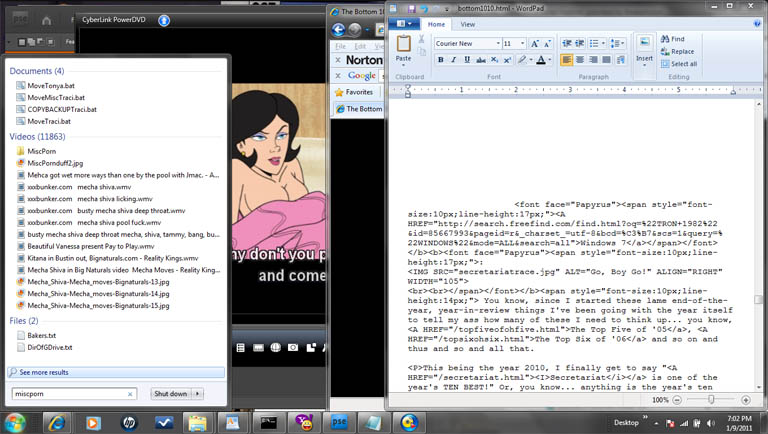Toggle italic text formatting

click(453, 60)
